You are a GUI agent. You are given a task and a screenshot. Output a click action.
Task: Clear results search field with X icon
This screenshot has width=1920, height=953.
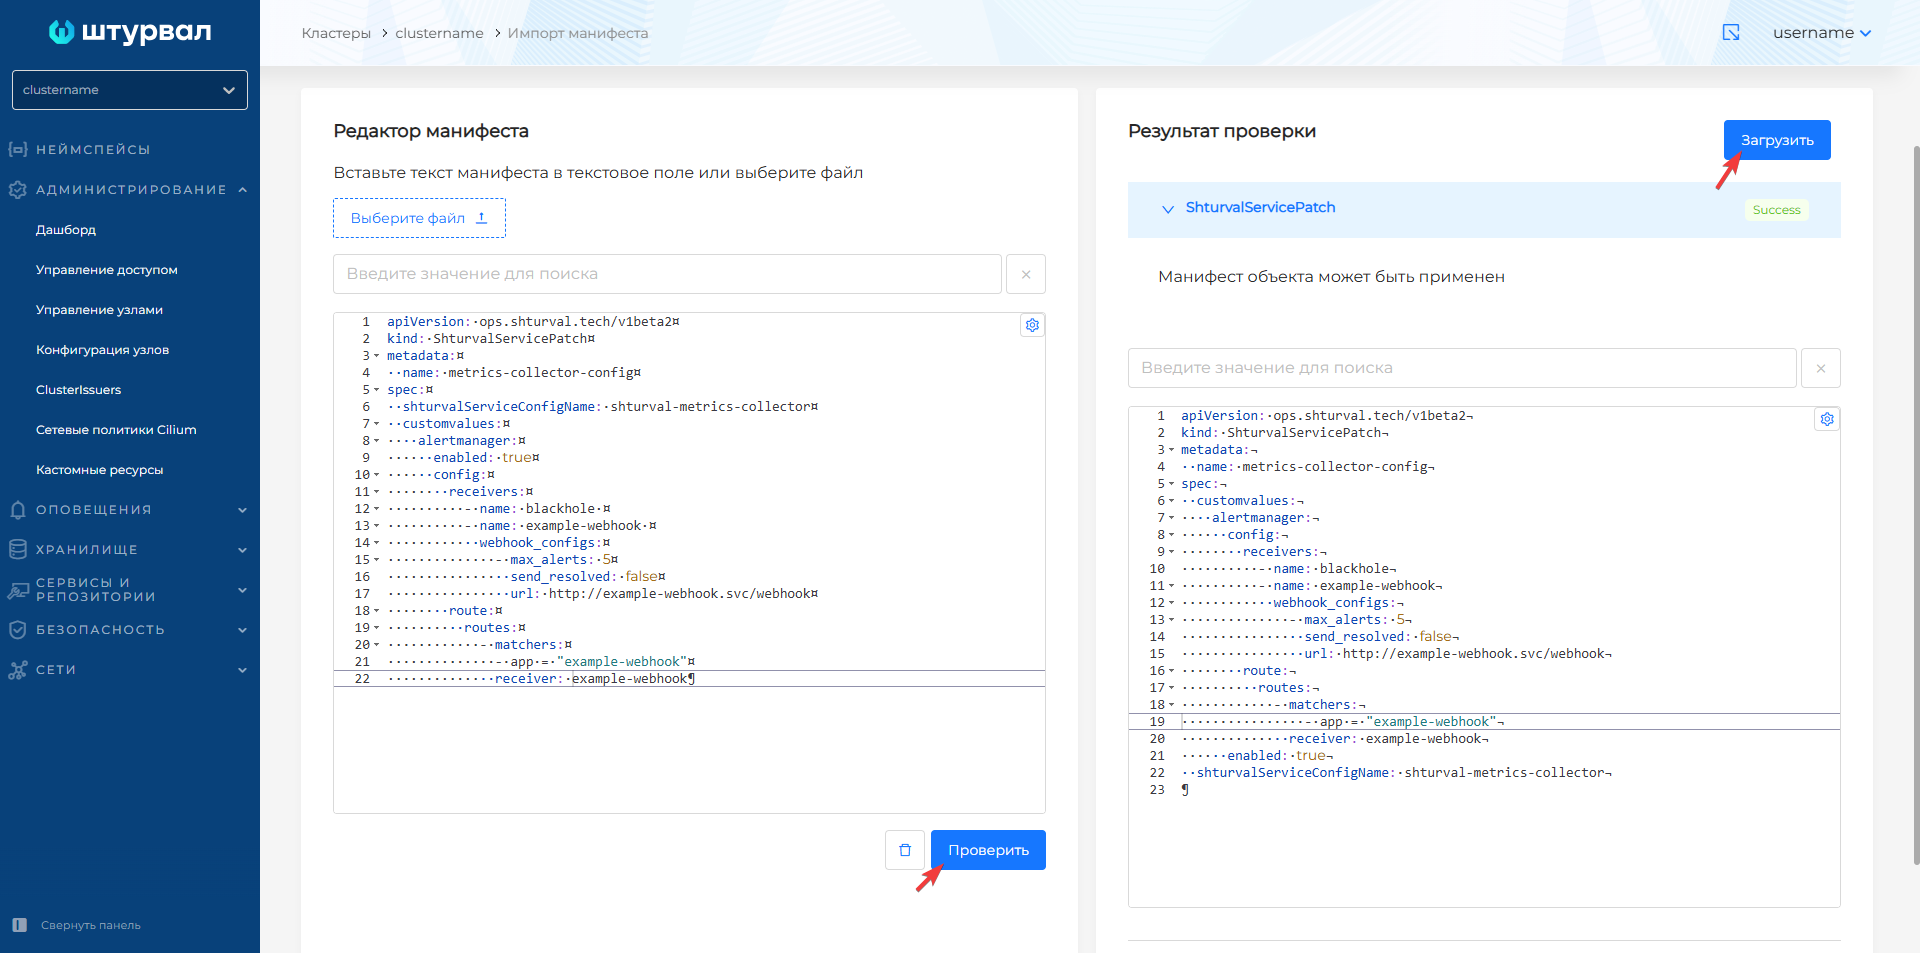point(1821,367)
